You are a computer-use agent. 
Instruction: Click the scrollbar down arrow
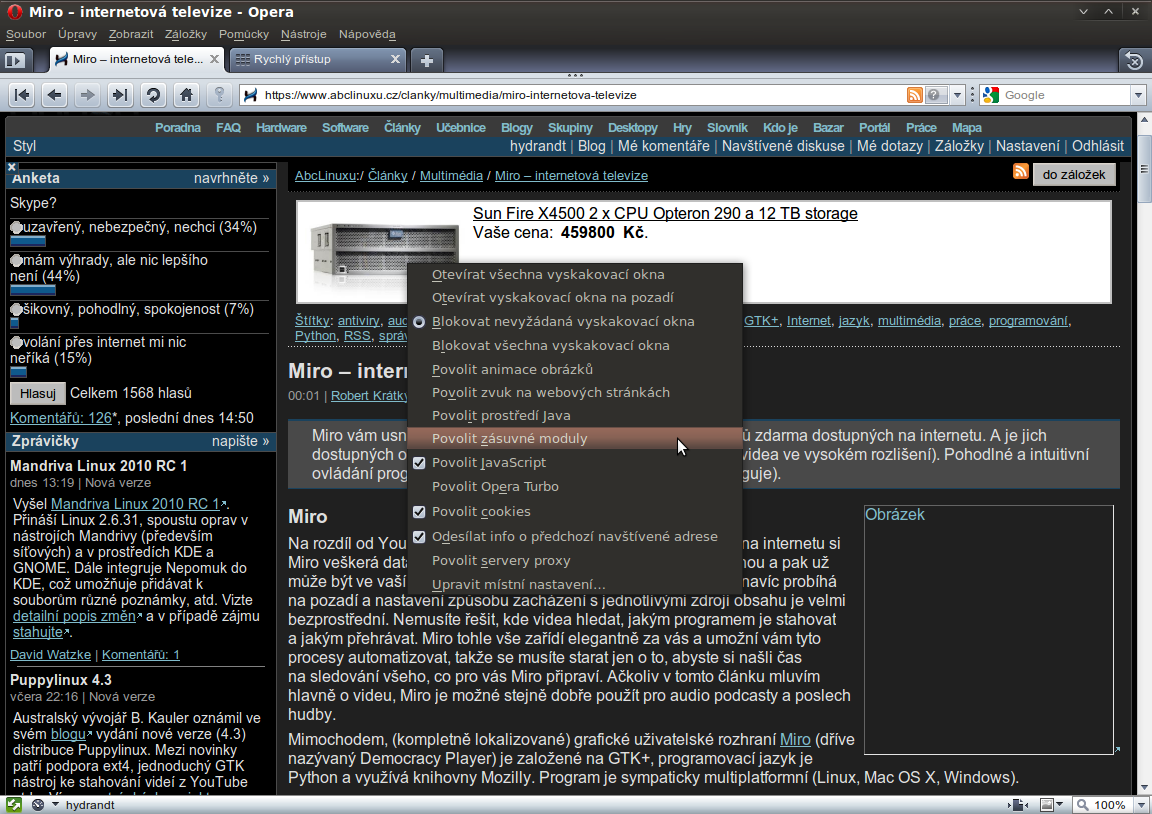coord(1144,787)
